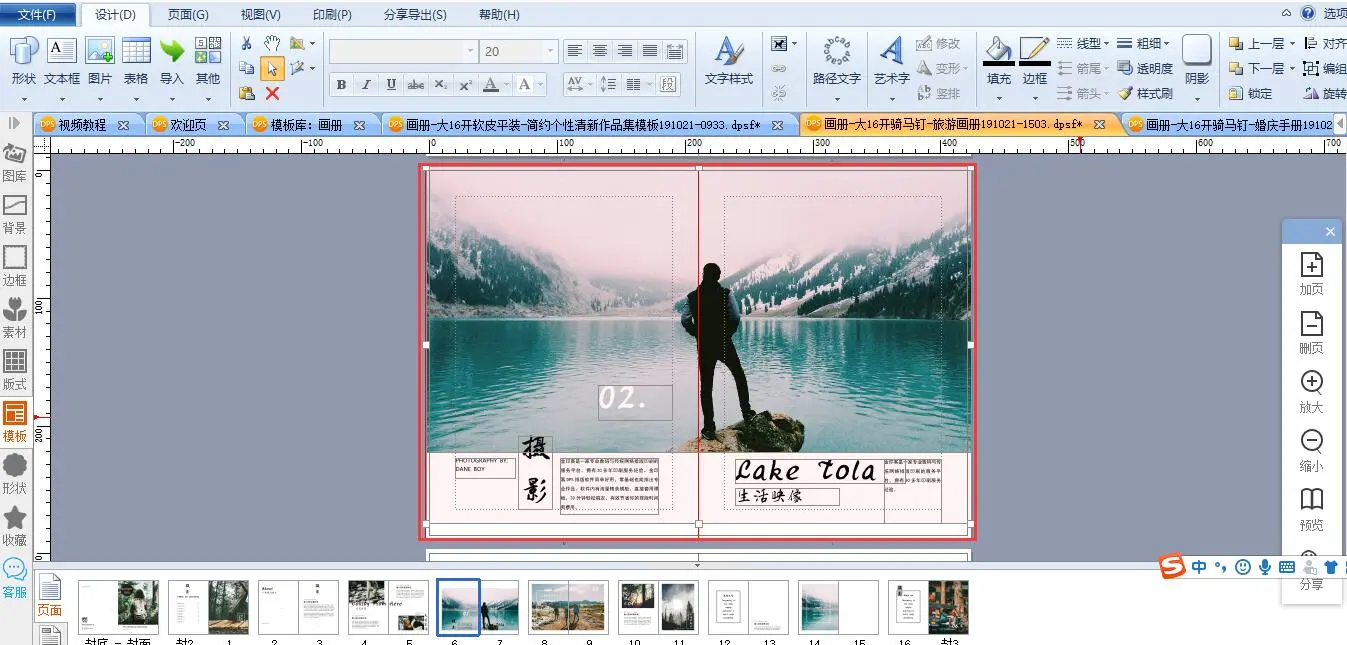Viewport: 1347px width, 645px height.
Task: Select the page 8-9 spread thumbnail
Action: tap(568, 607)
